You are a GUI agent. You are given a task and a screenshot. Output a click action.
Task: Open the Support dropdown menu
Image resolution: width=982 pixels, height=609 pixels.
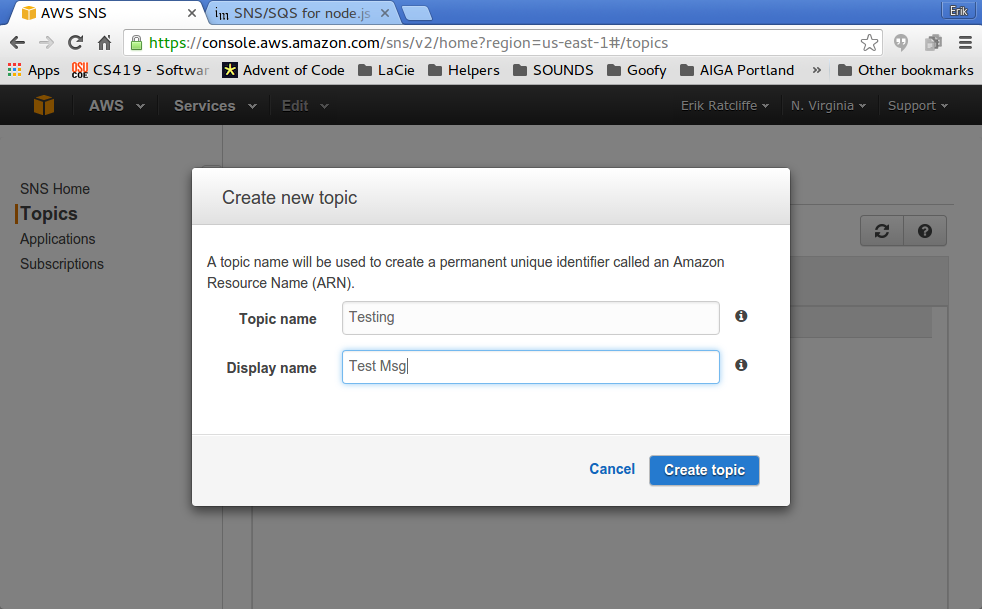(x=917, y=105)
